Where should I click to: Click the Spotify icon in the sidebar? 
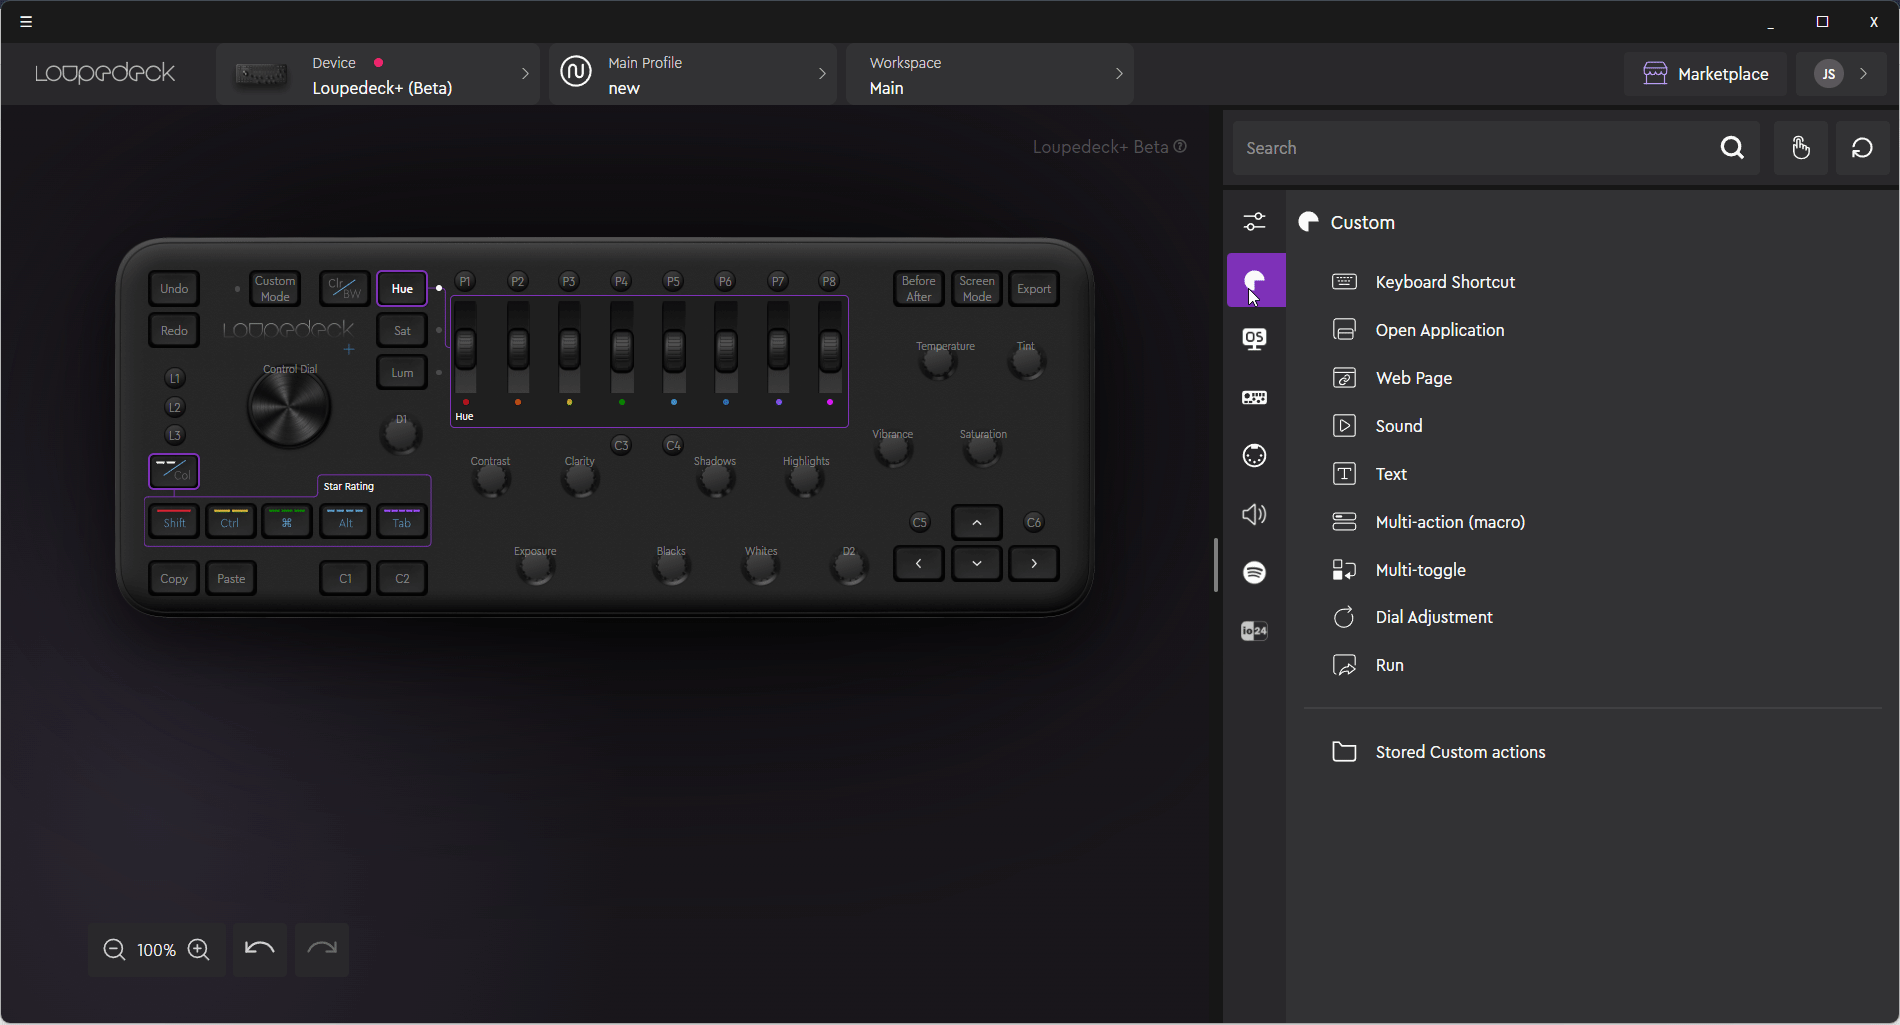(x=1254, y=572)
